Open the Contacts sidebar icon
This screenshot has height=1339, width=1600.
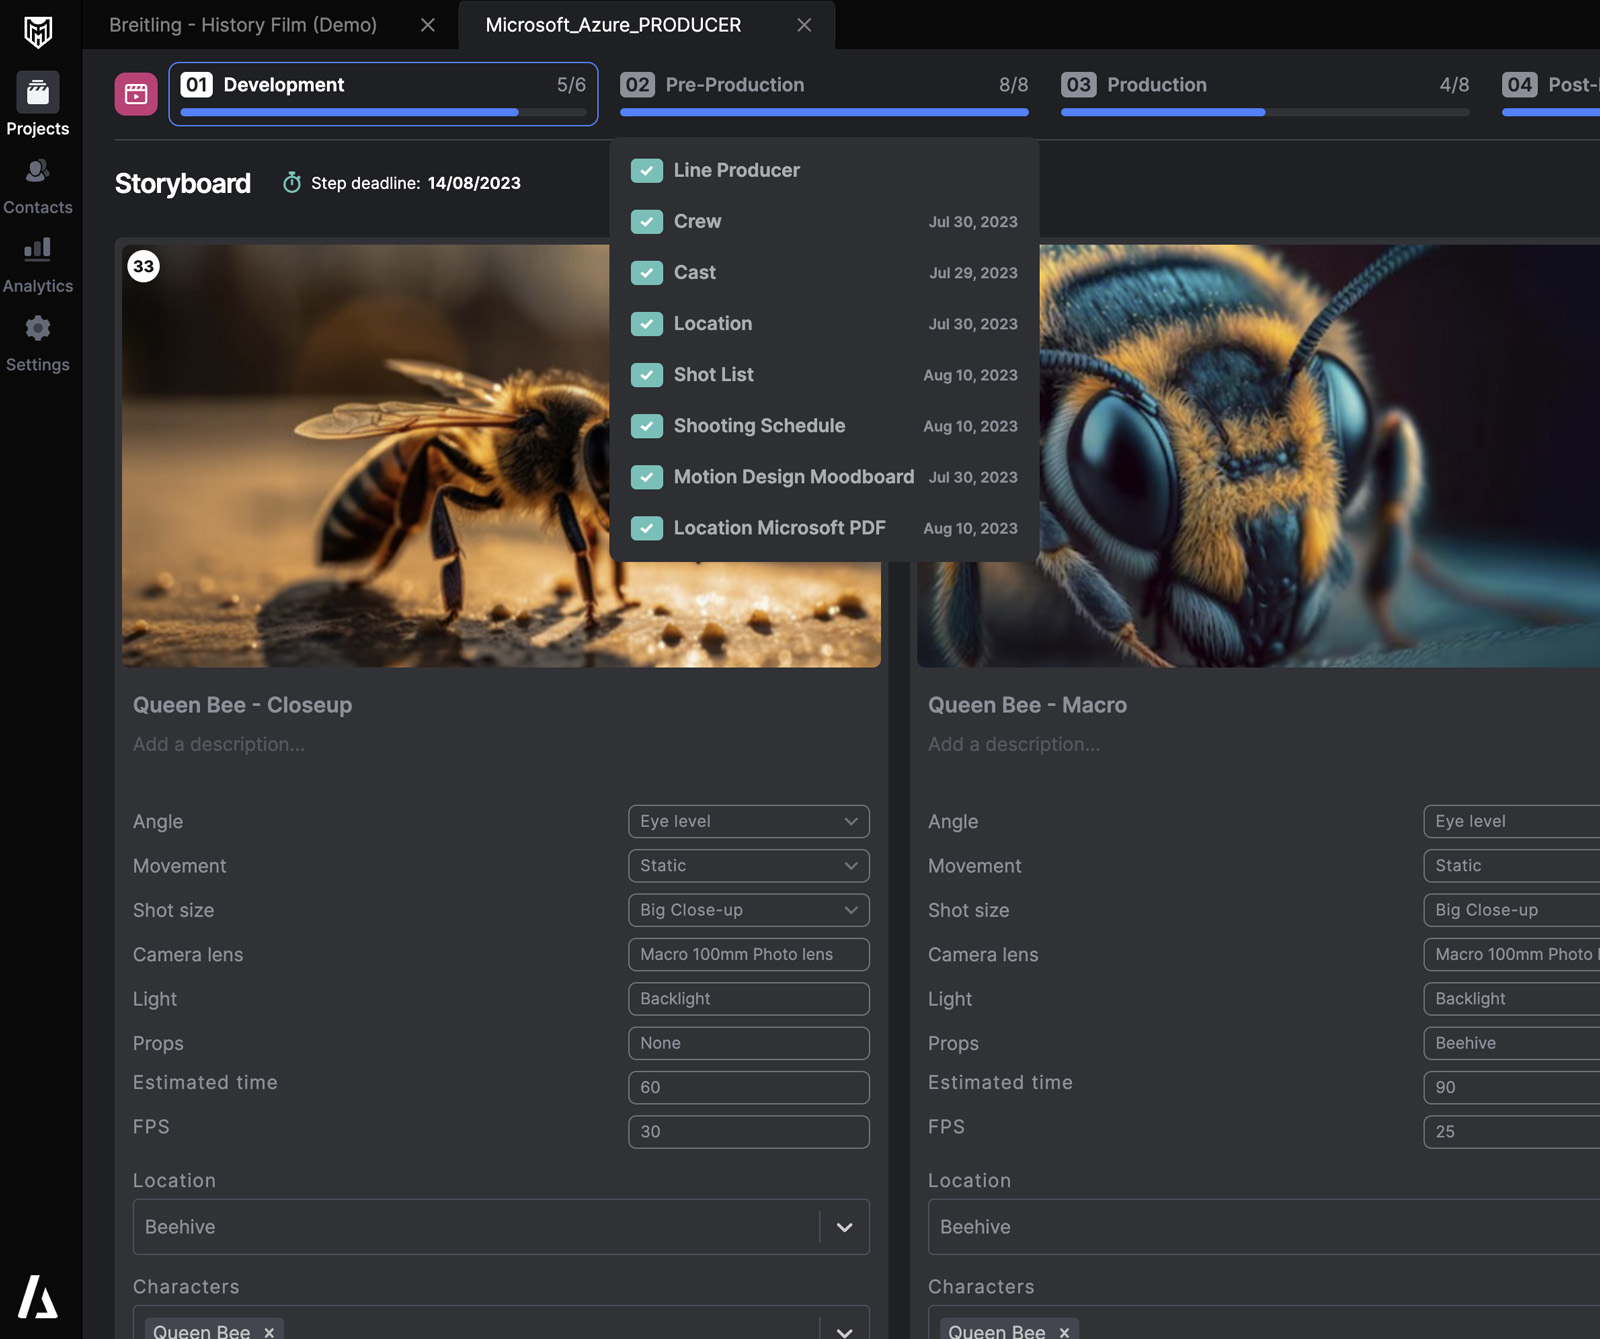click(38, 172)
